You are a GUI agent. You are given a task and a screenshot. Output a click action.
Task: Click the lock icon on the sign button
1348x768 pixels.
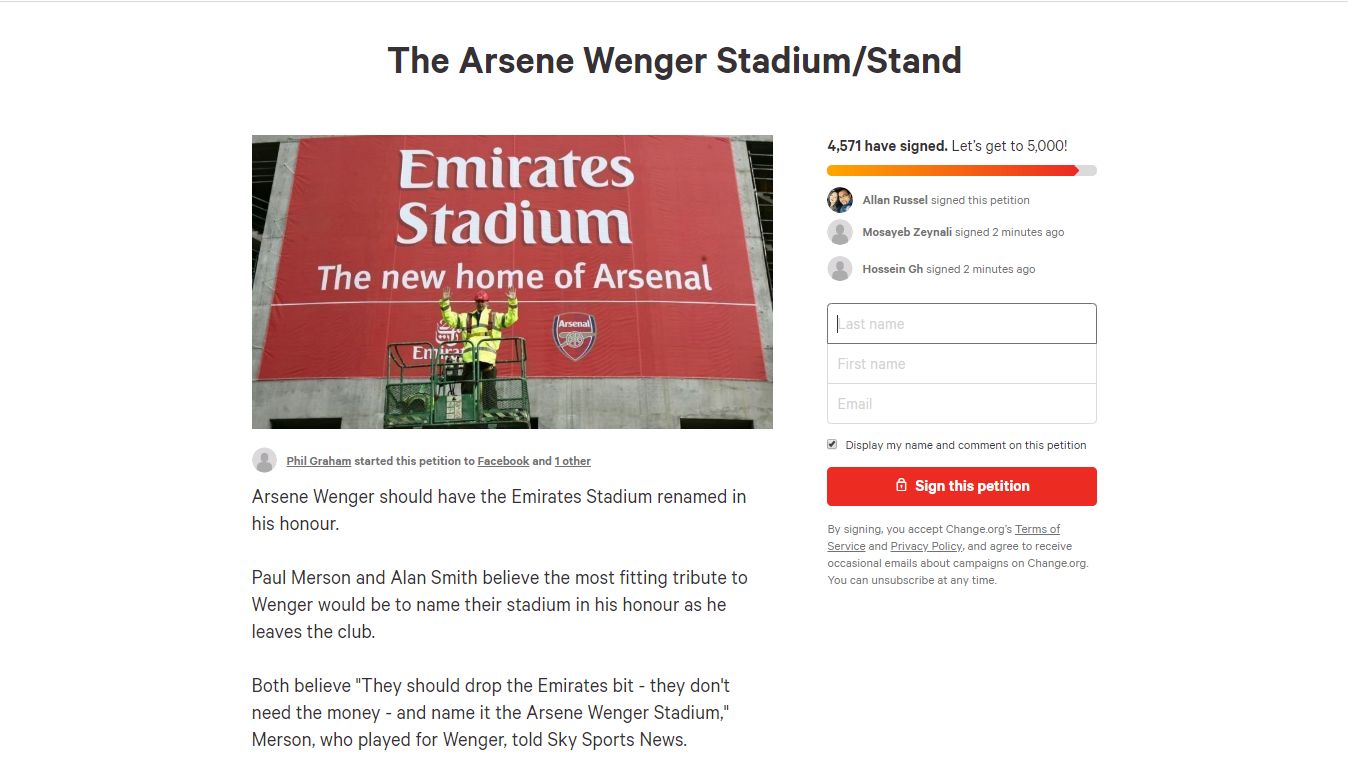(901, 486)
